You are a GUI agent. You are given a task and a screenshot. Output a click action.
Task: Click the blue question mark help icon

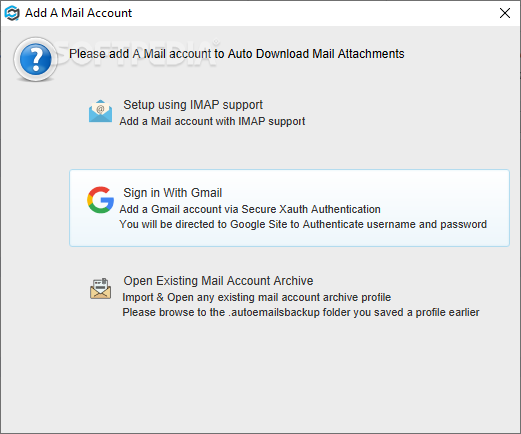pos(35,59)
